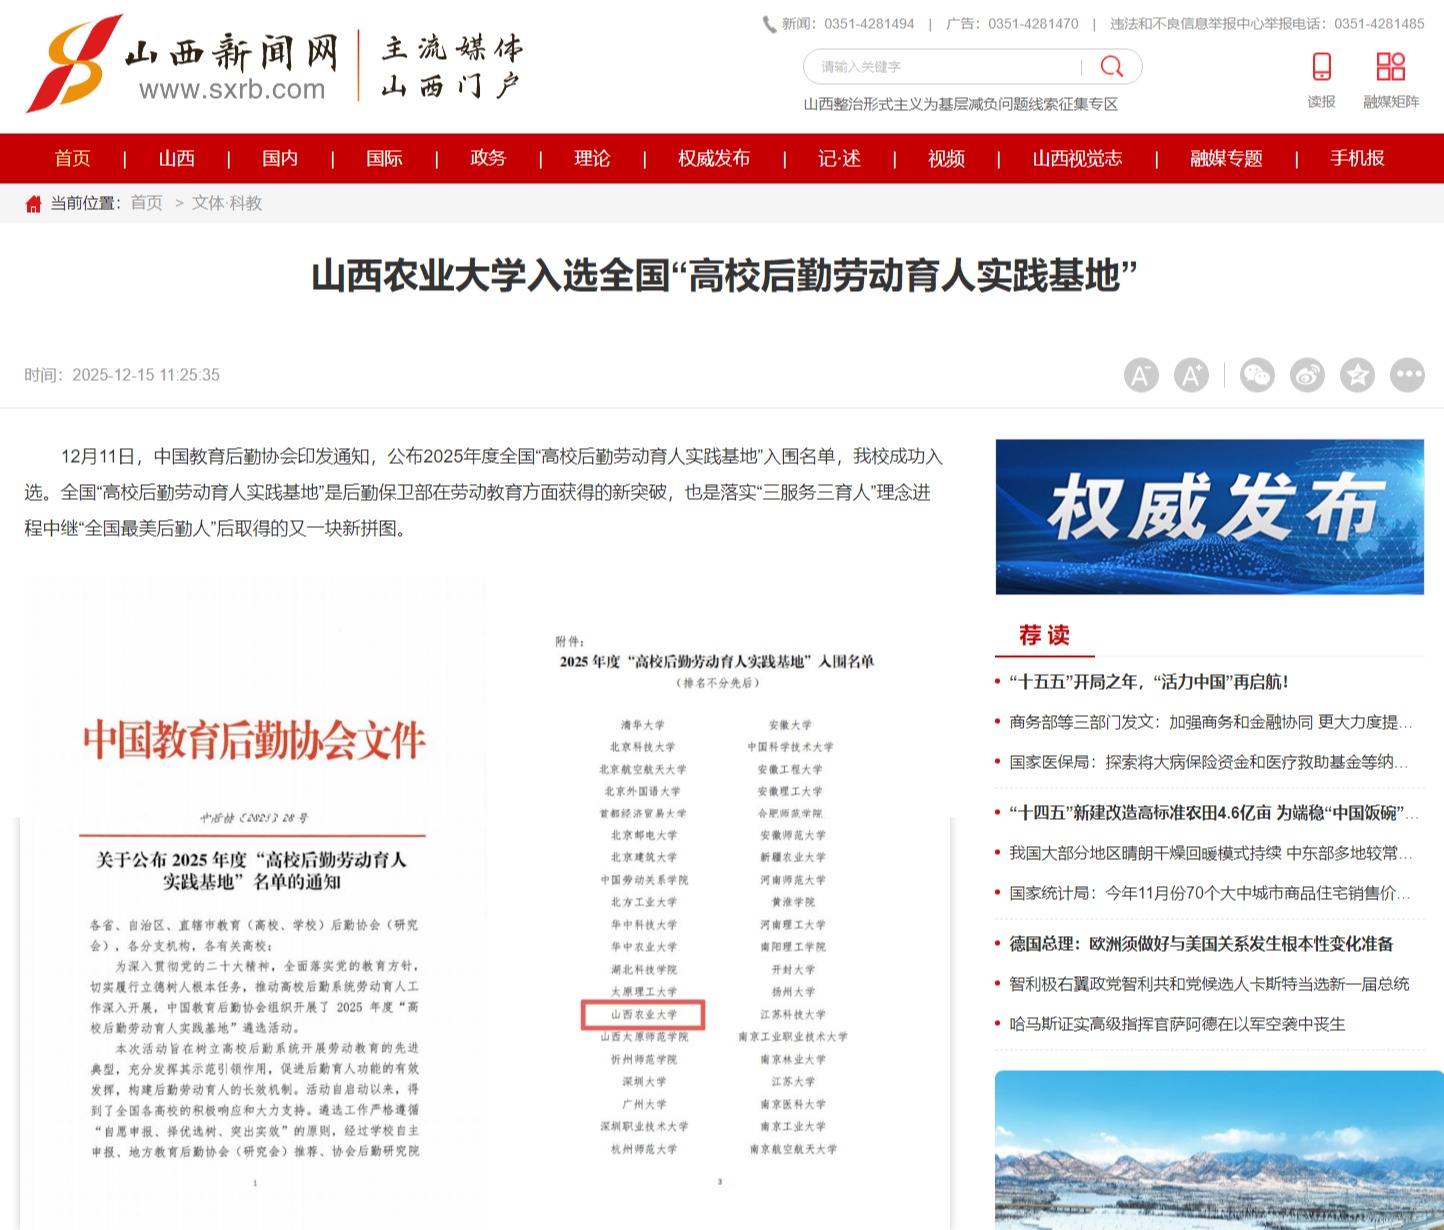1444x1230 pixels.
Task: Open 视频 section from navigation
Action: (945, 158)
